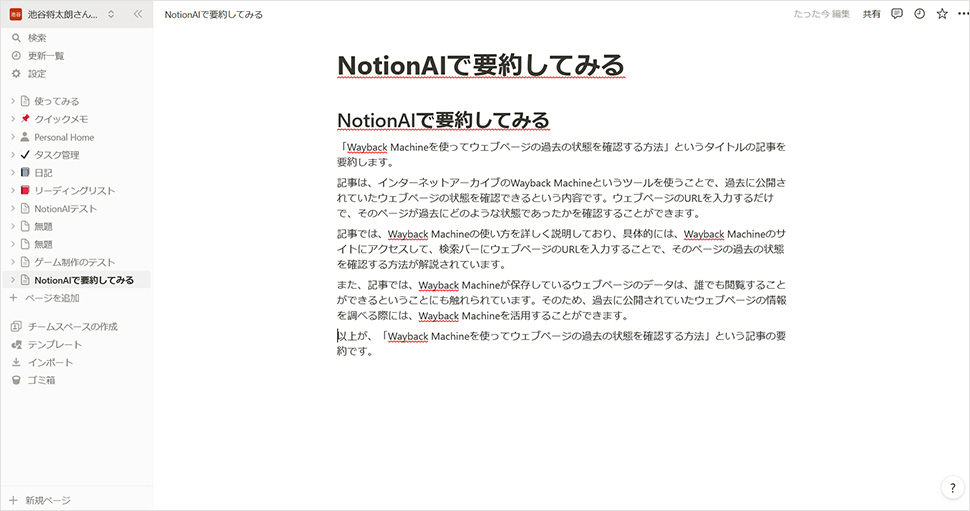This screenshot has height=511, width=970.
Task: Open the リーディングリスト page
Action: coord(77,191)
